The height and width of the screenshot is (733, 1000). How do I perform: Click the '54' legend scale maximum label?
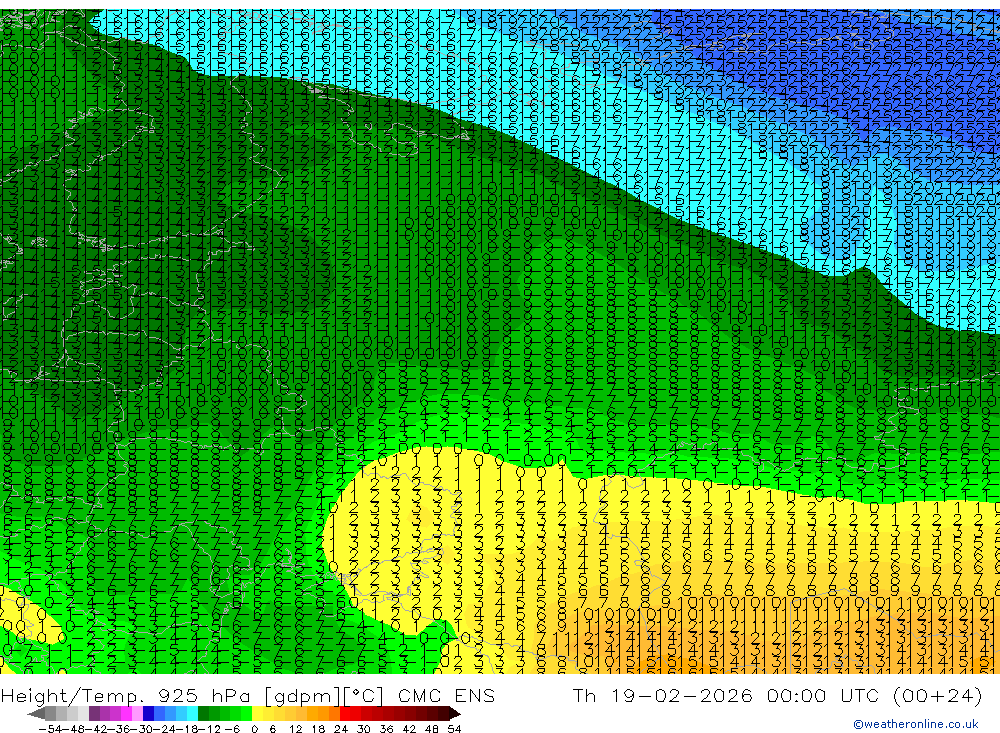pyautogui.click(x=454, y=729)
